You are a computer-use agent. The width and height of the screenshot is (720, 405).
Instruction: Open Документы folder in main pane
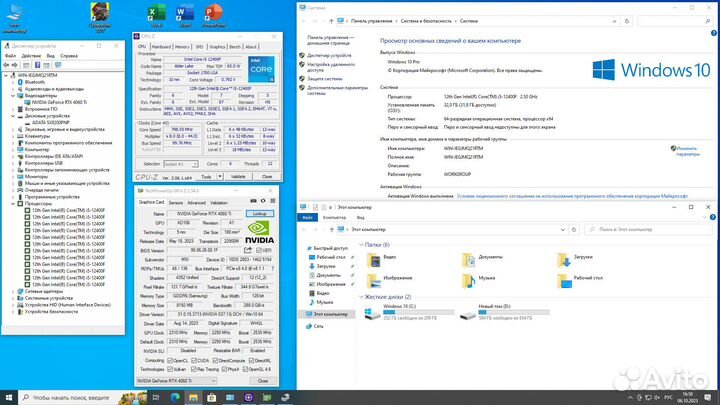482,259
